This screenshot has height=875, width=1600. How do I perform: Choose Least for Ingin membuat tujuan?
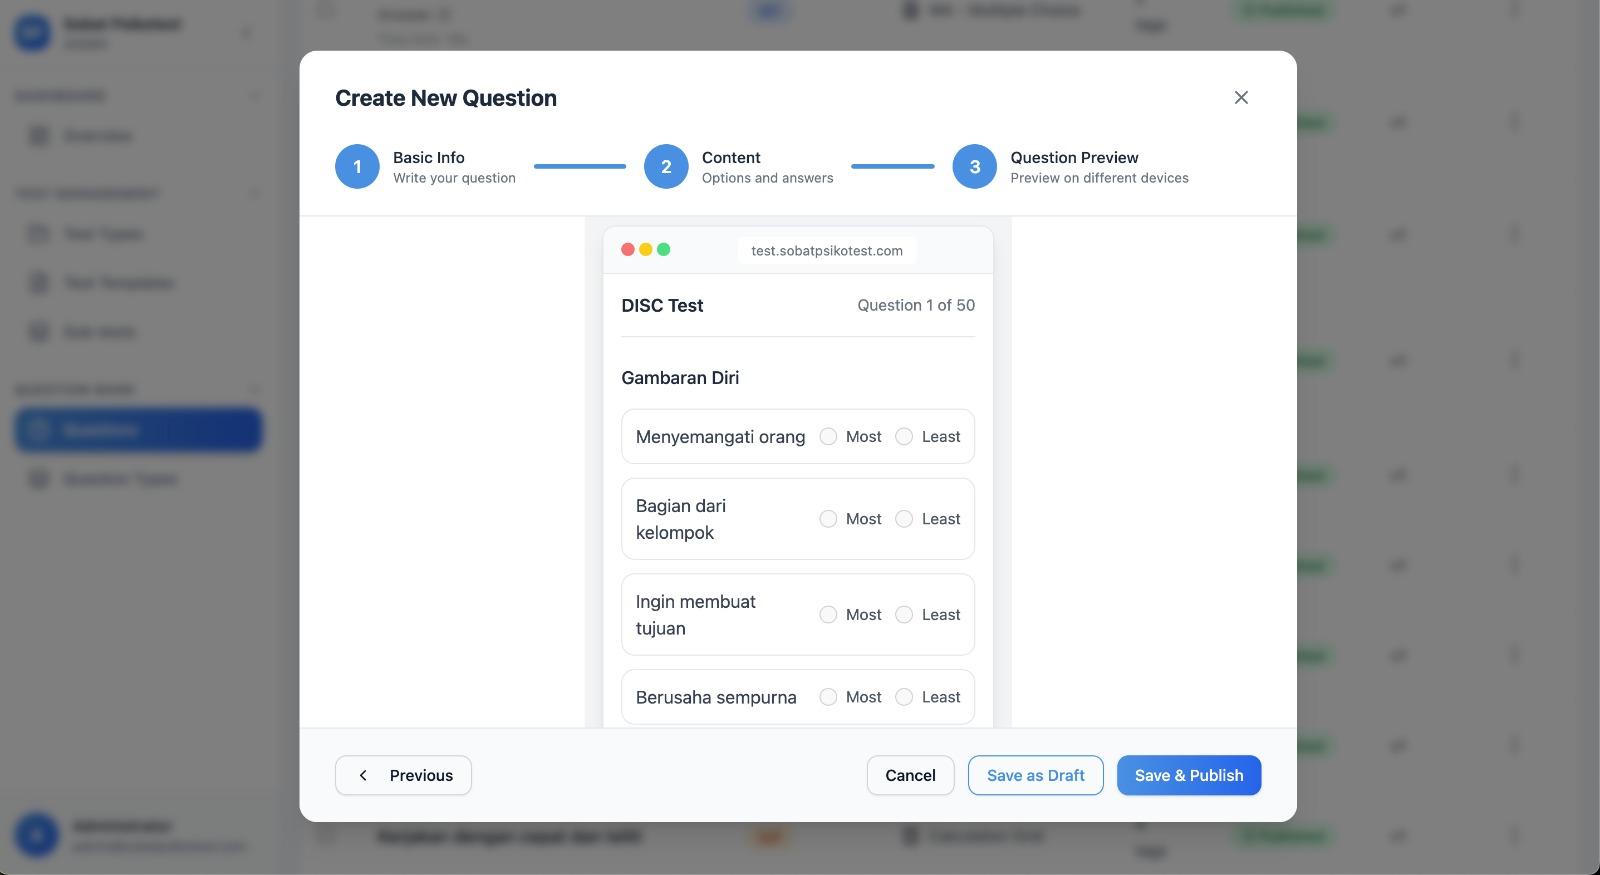(904, 615)
